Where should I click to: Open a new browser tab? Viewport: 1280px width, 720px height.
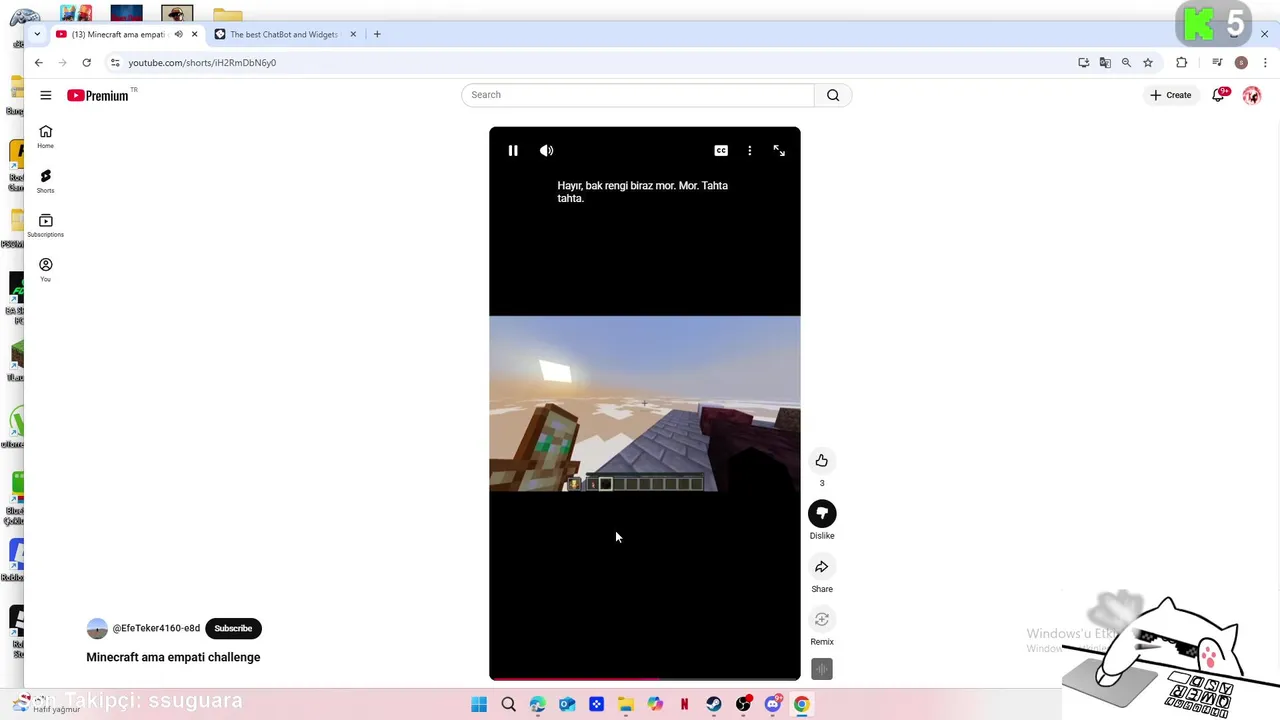(x=377, y=34)
